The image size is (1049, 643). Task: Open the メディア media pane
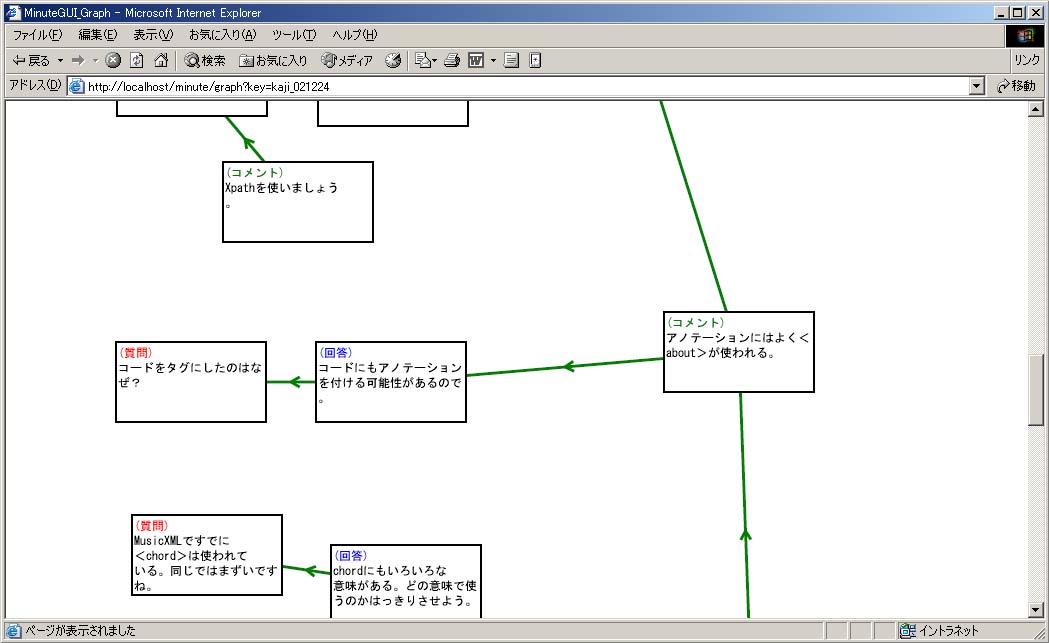pos(347,61)
